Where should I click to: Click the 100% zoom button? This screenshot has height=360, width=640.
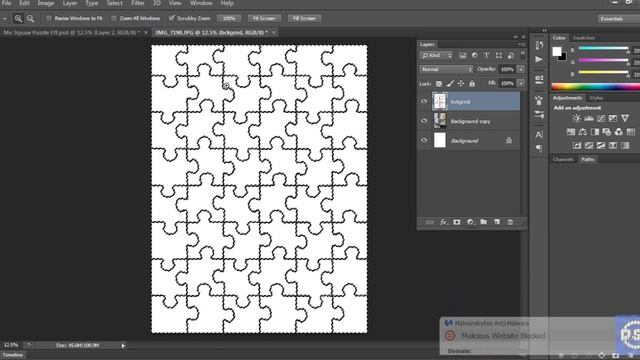229,18
